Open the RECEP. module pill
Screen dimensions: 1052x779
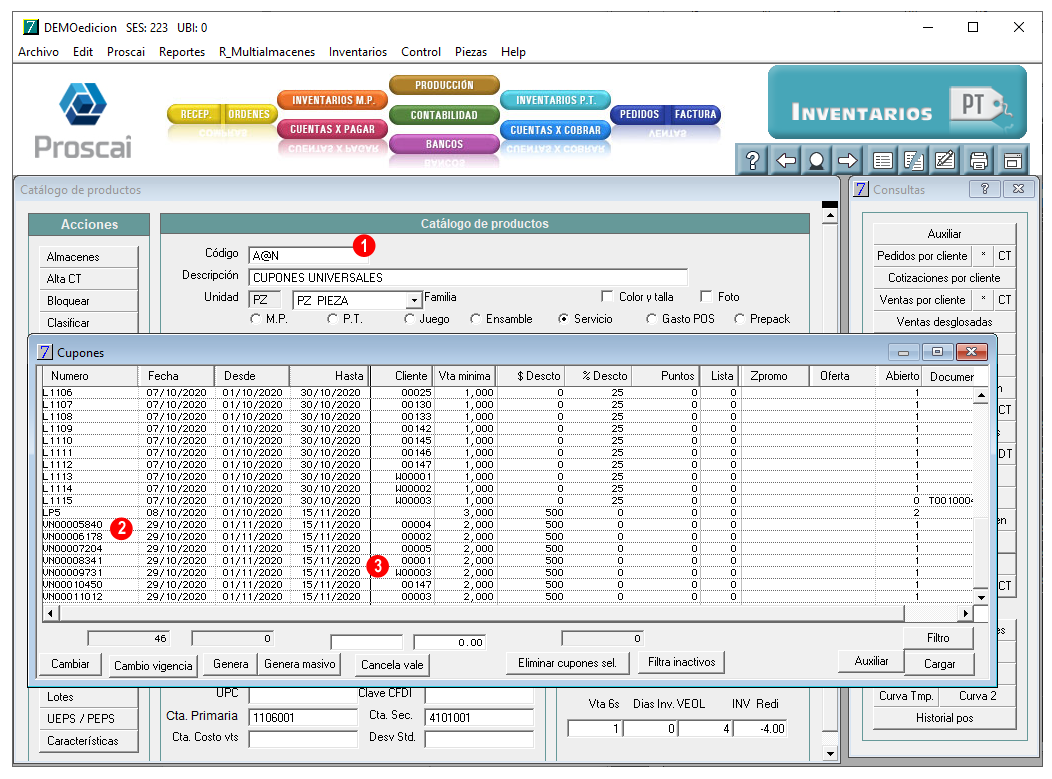click(195, 114)
